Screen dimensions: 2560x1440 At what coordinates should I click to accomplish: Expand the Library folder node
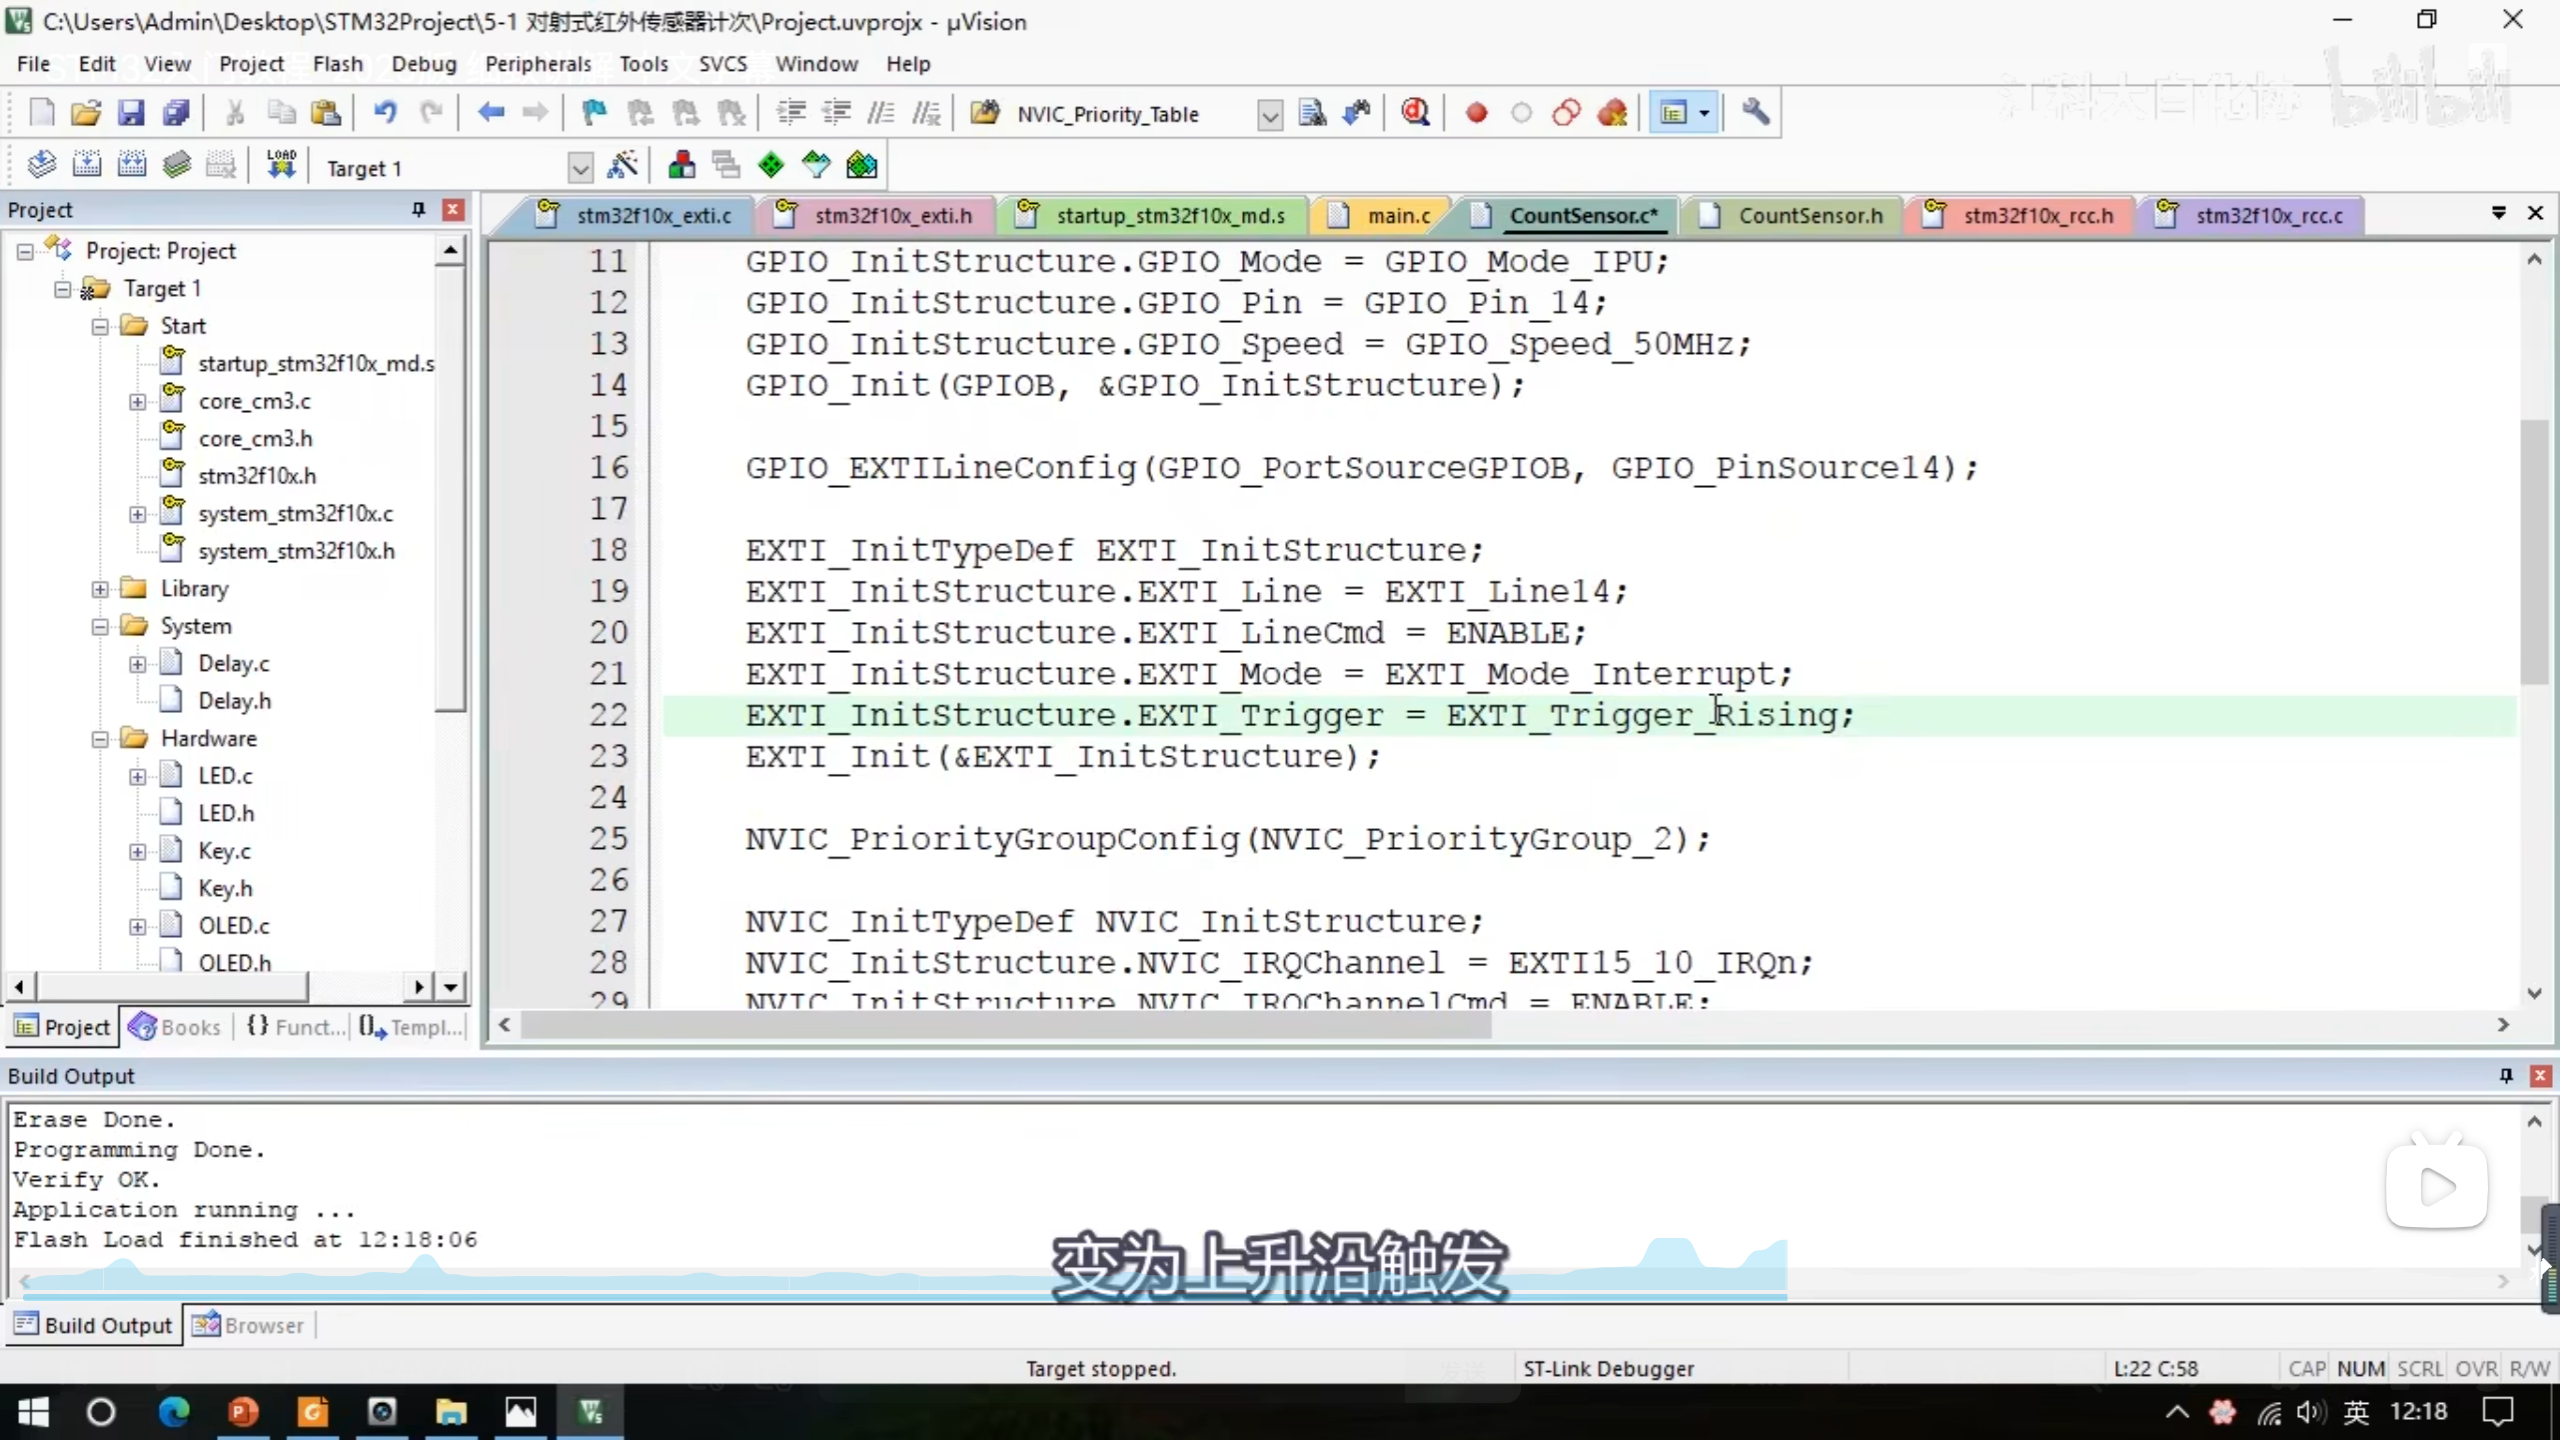point(100,589)
